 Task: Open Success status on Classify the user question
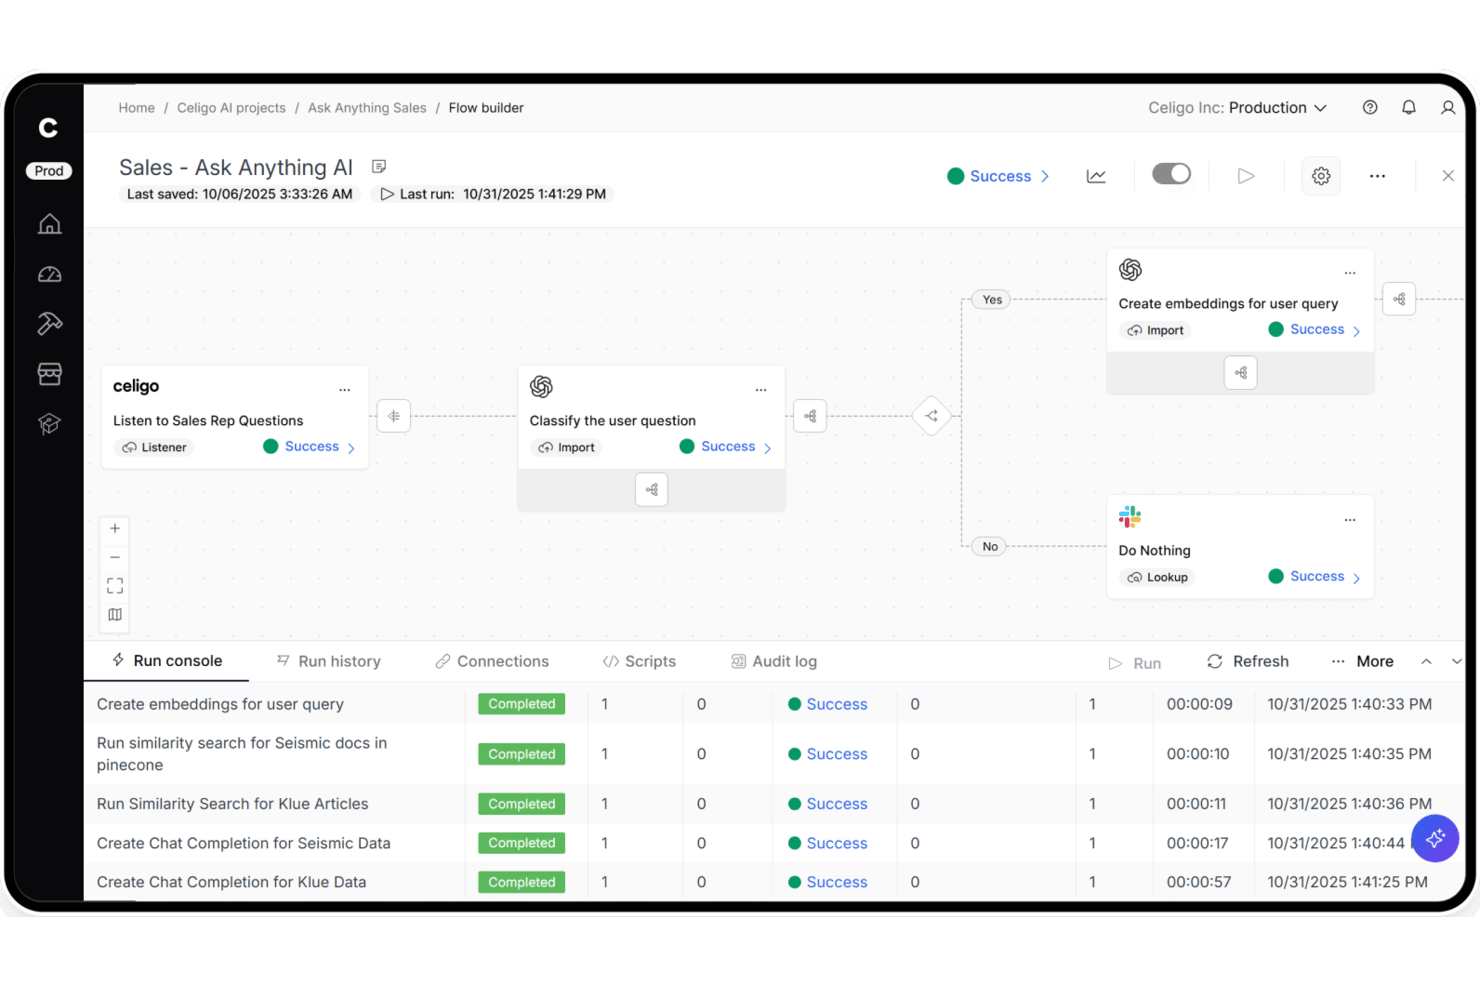(726, 447)
